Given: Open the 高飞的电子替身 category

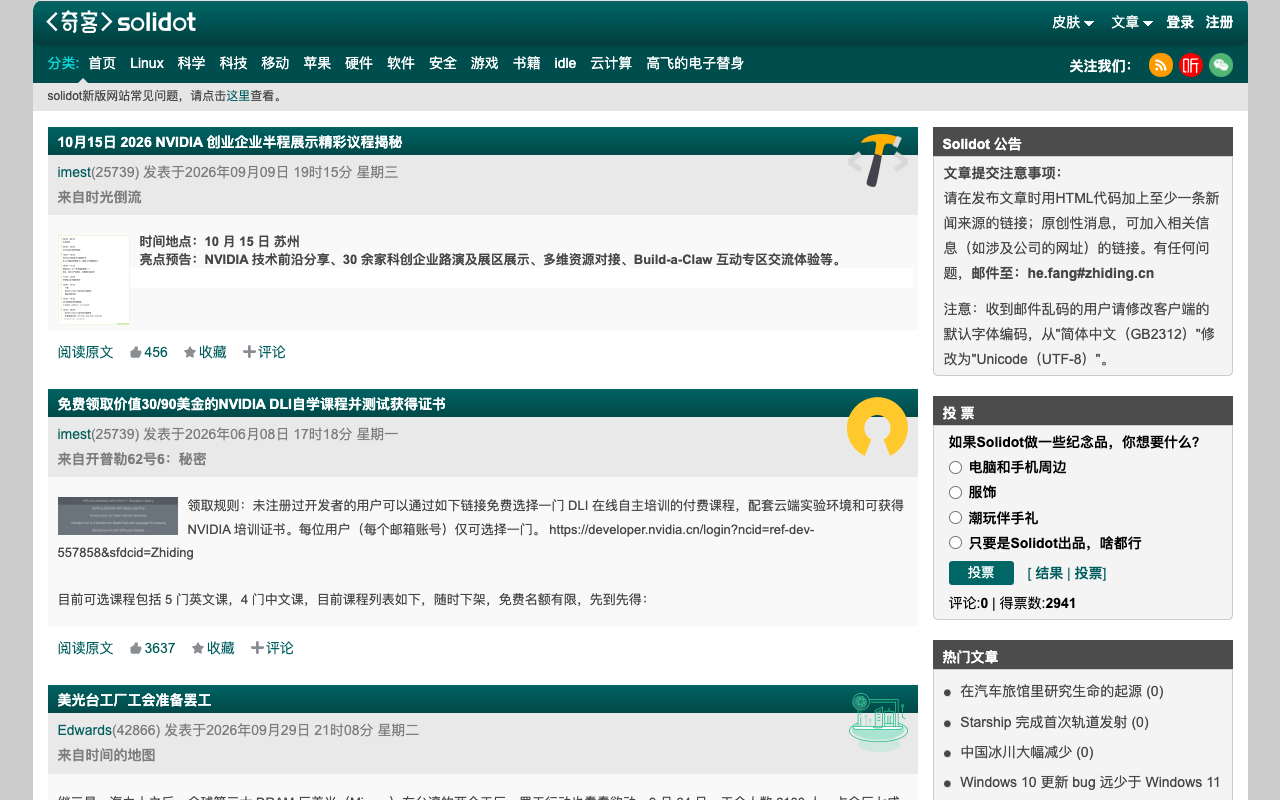Looking at the screenshot, I should pyautogui.click(x=695, y=63).
